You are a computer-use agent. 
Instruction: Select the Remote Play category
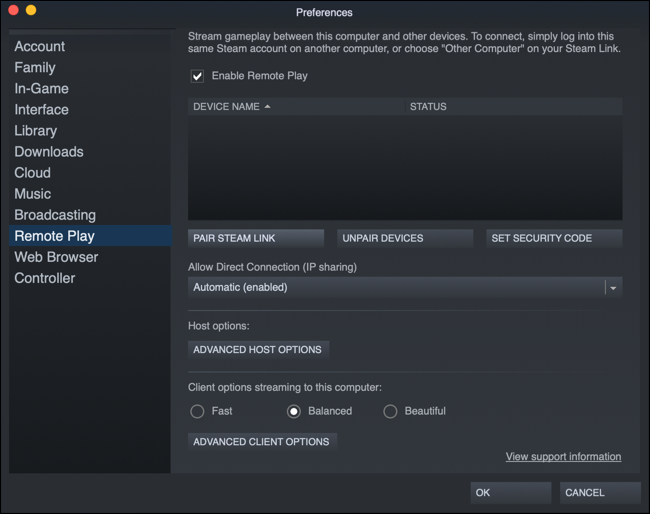(90, 236)
